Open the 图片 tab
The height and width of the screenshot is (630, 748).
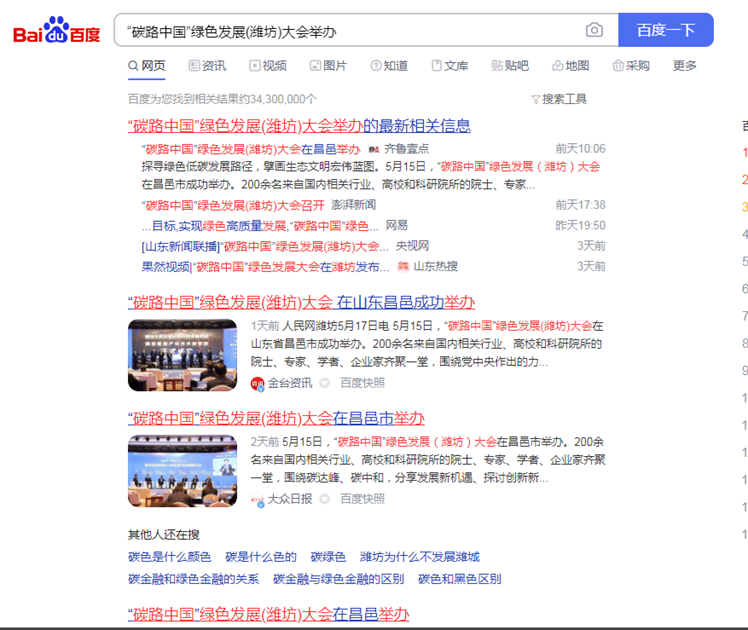(x=329, y=65)
